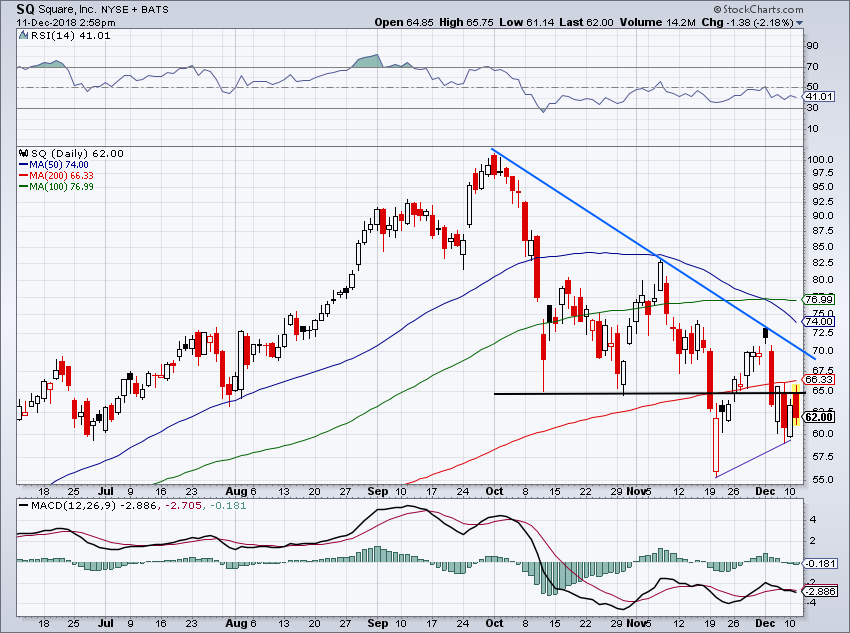
Task: Click the Dec label under price chart
Action: (765, 491)
